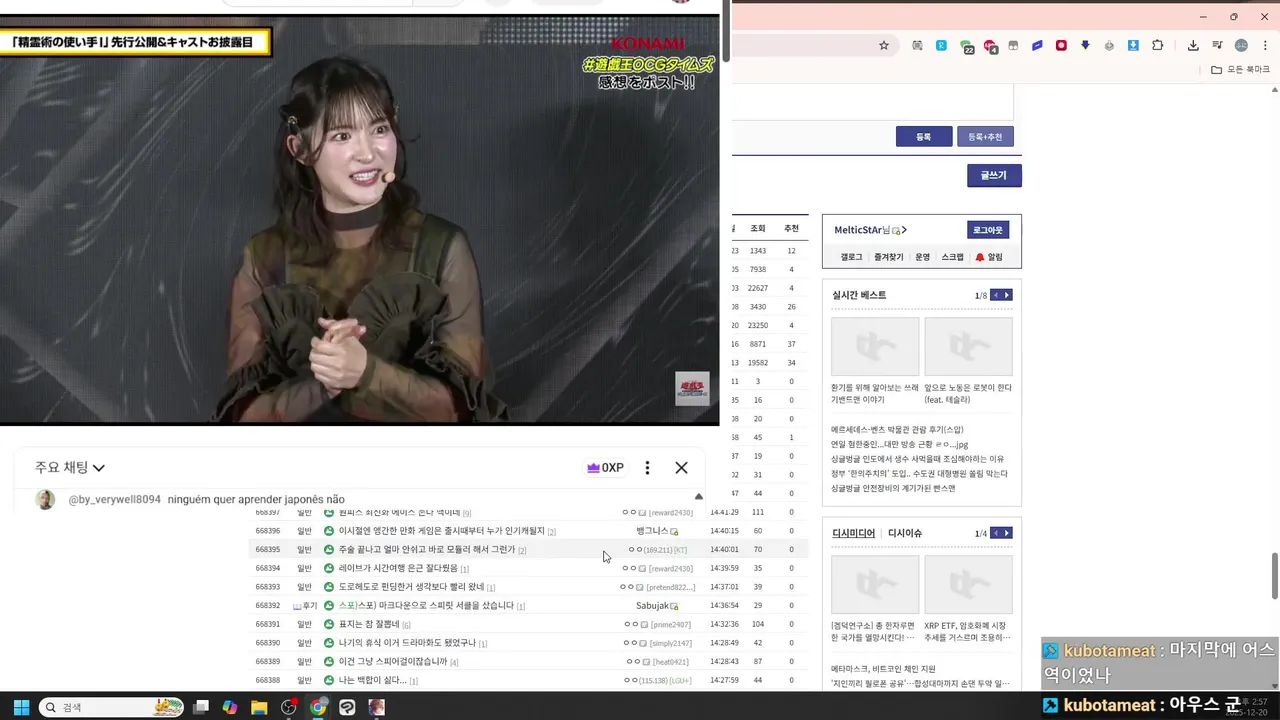The height and width of the screenshot is (720, 1280).
Task: Click the 등록 submit button
Action: [923, 137]
